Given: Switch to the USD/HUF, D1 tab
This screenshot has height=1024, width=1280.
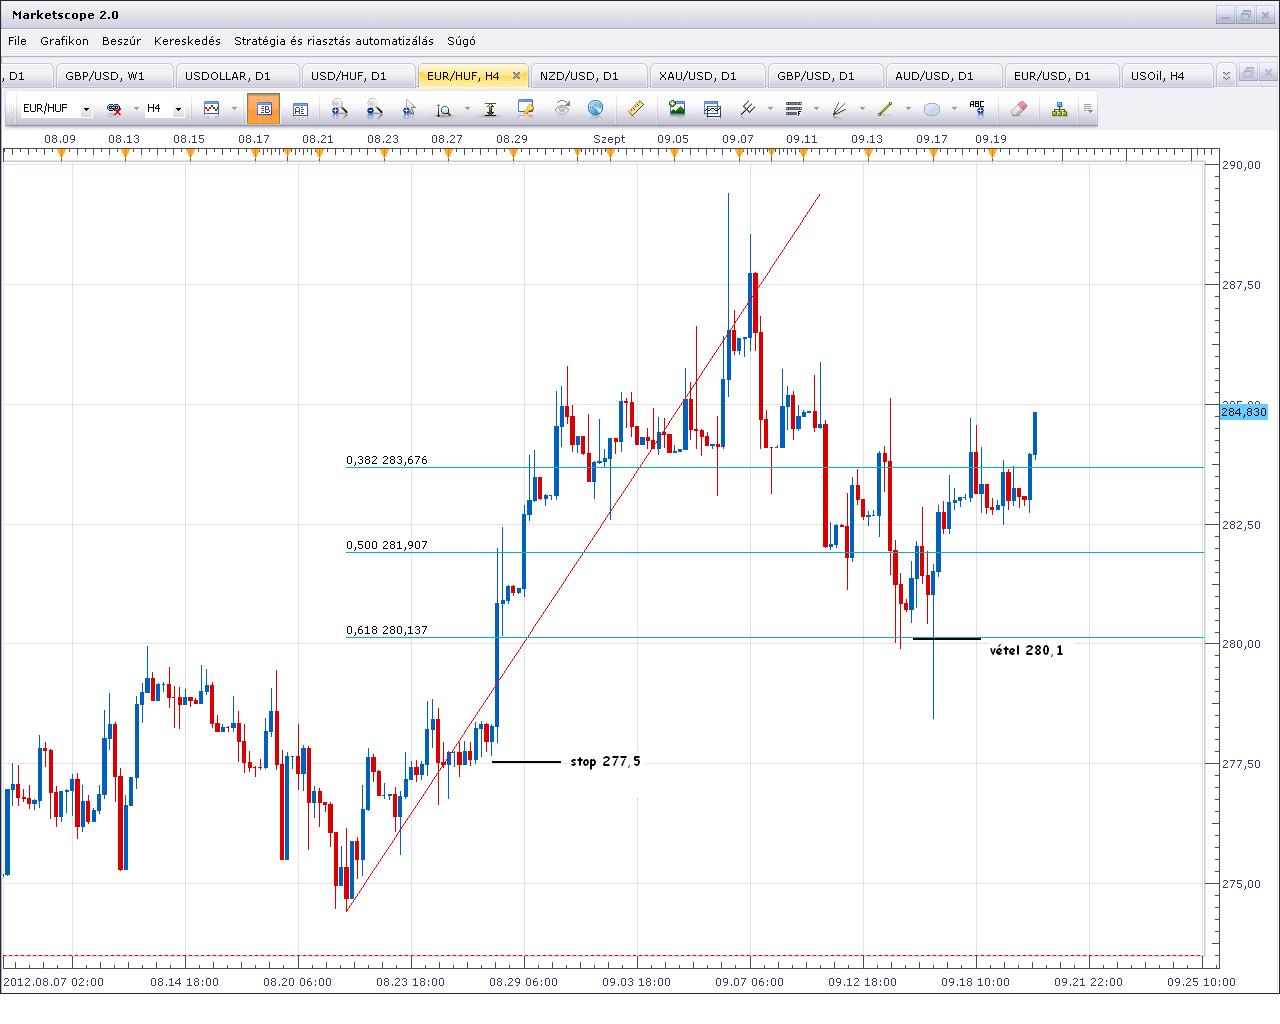Looking at the screenshot, I should click(x=358, y=76).
